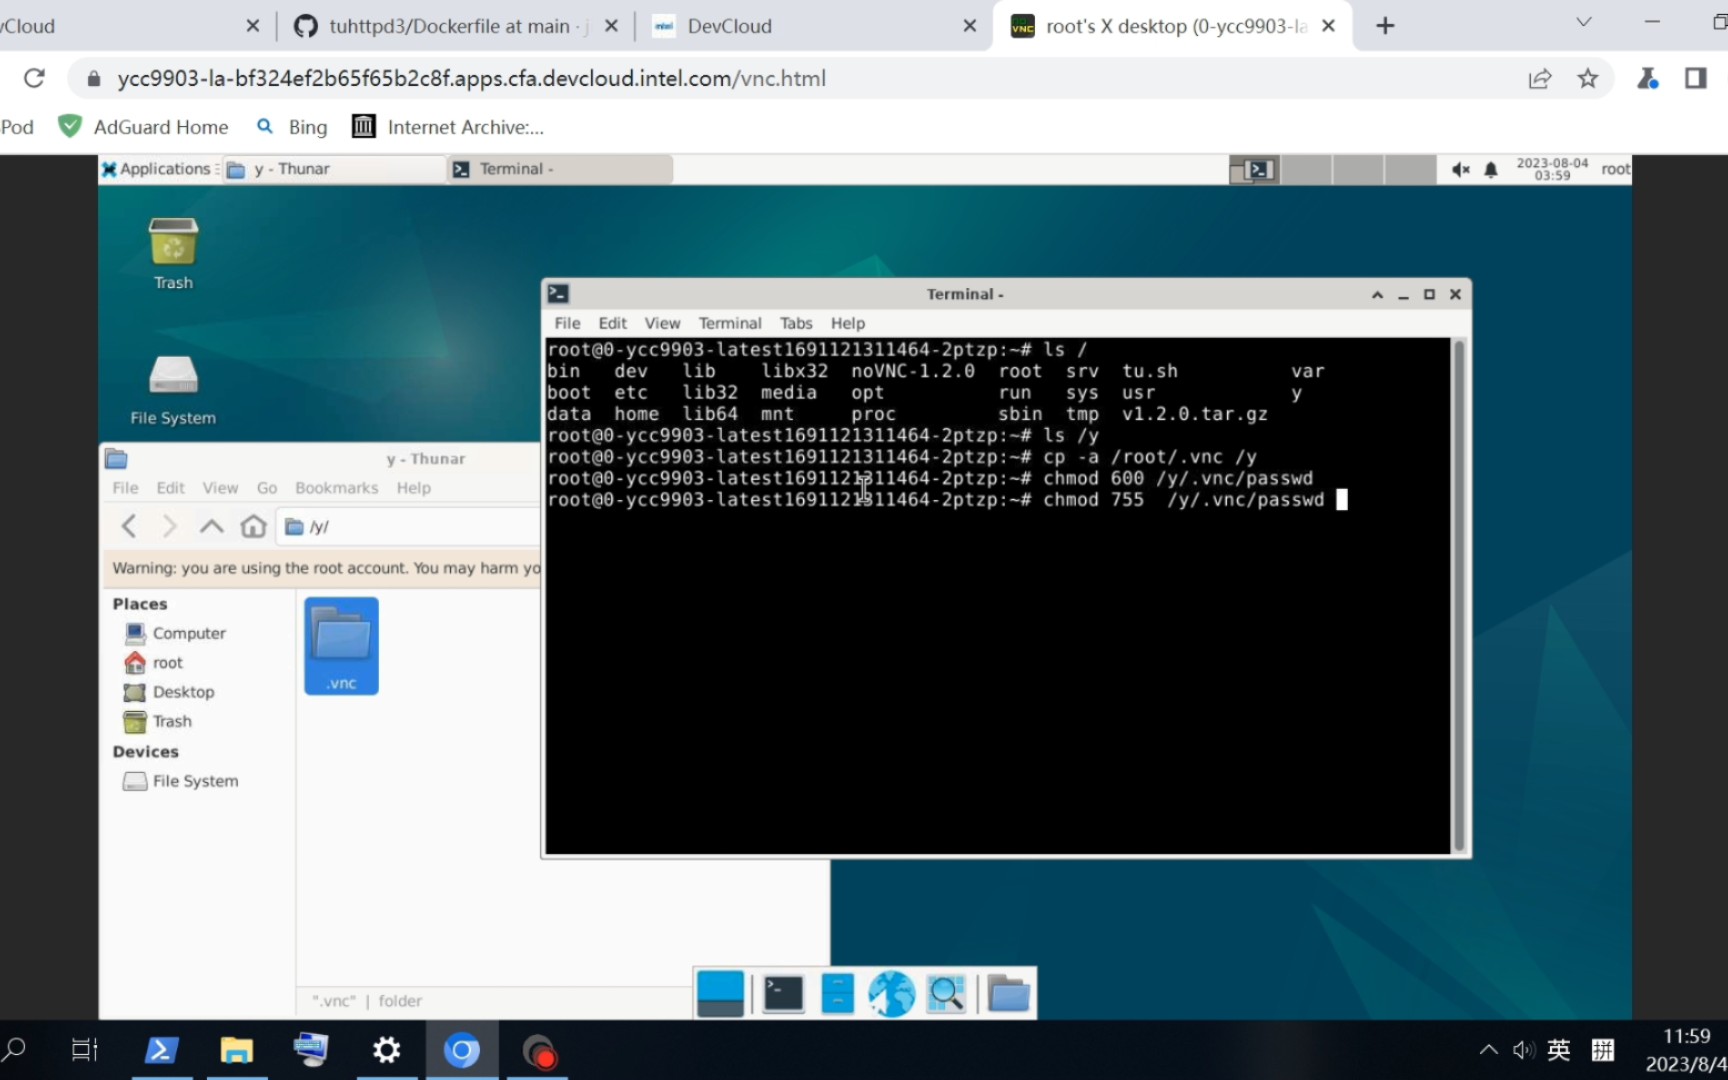This screenshot has width=1728, height=1080.
Task: Open the Terminal View menu
Action: tap(662, 323)
